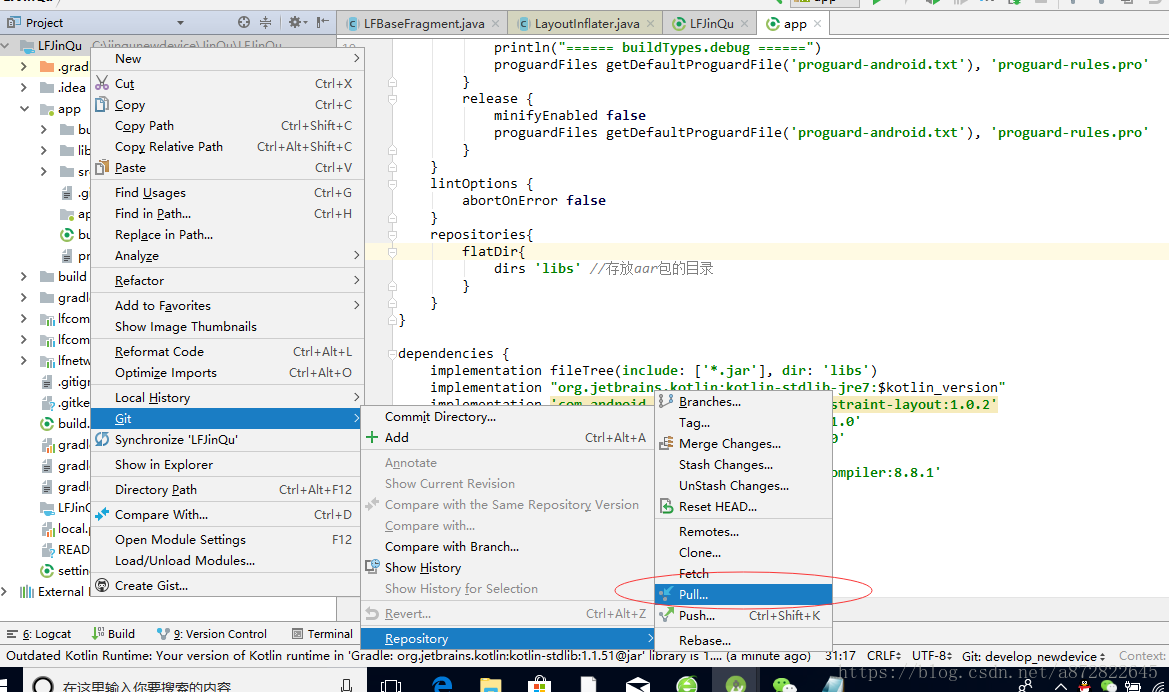The height and width of the screenshot is (692, 1169).
Task: Choose Copy Relative Path menu entry
Action: 227,146
